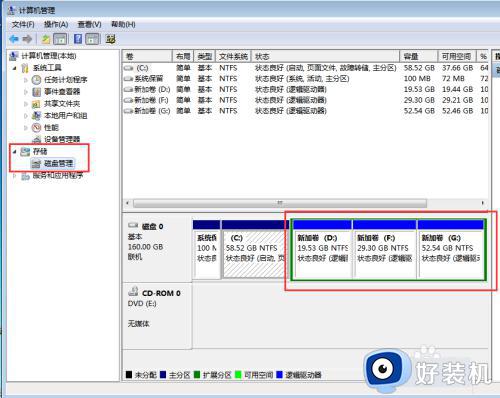Select the (C:) 58.52 GB partition block
Image resolution: width=500 pixels, height=398 pixels.
[x=254, y=249]
